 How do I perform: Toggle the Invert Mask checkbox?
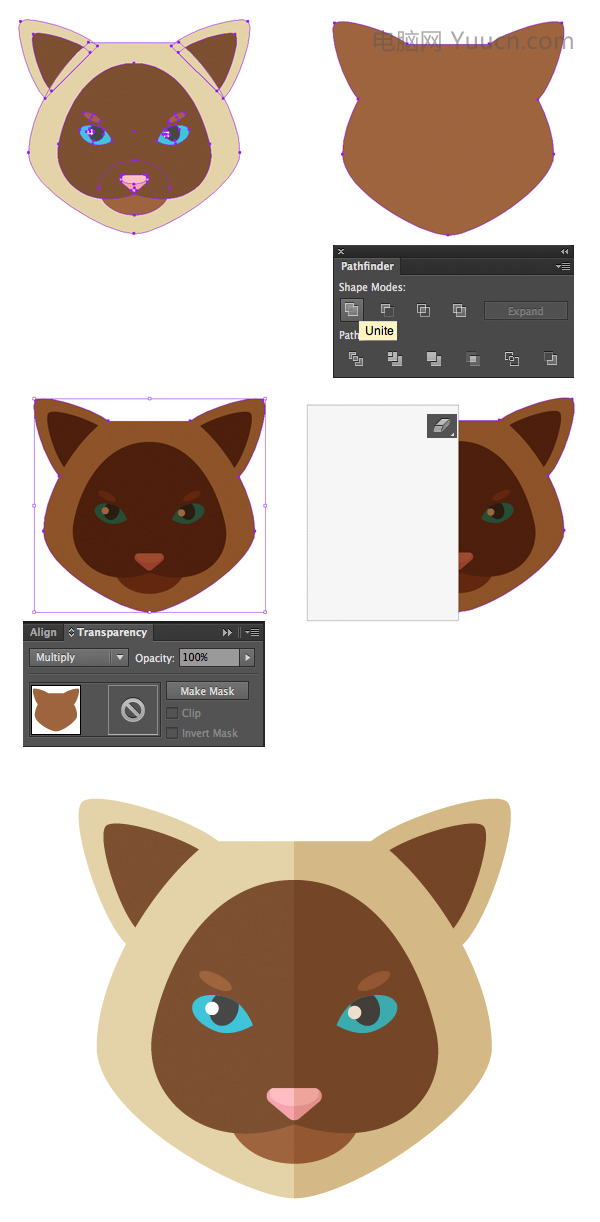coord(172,733)
